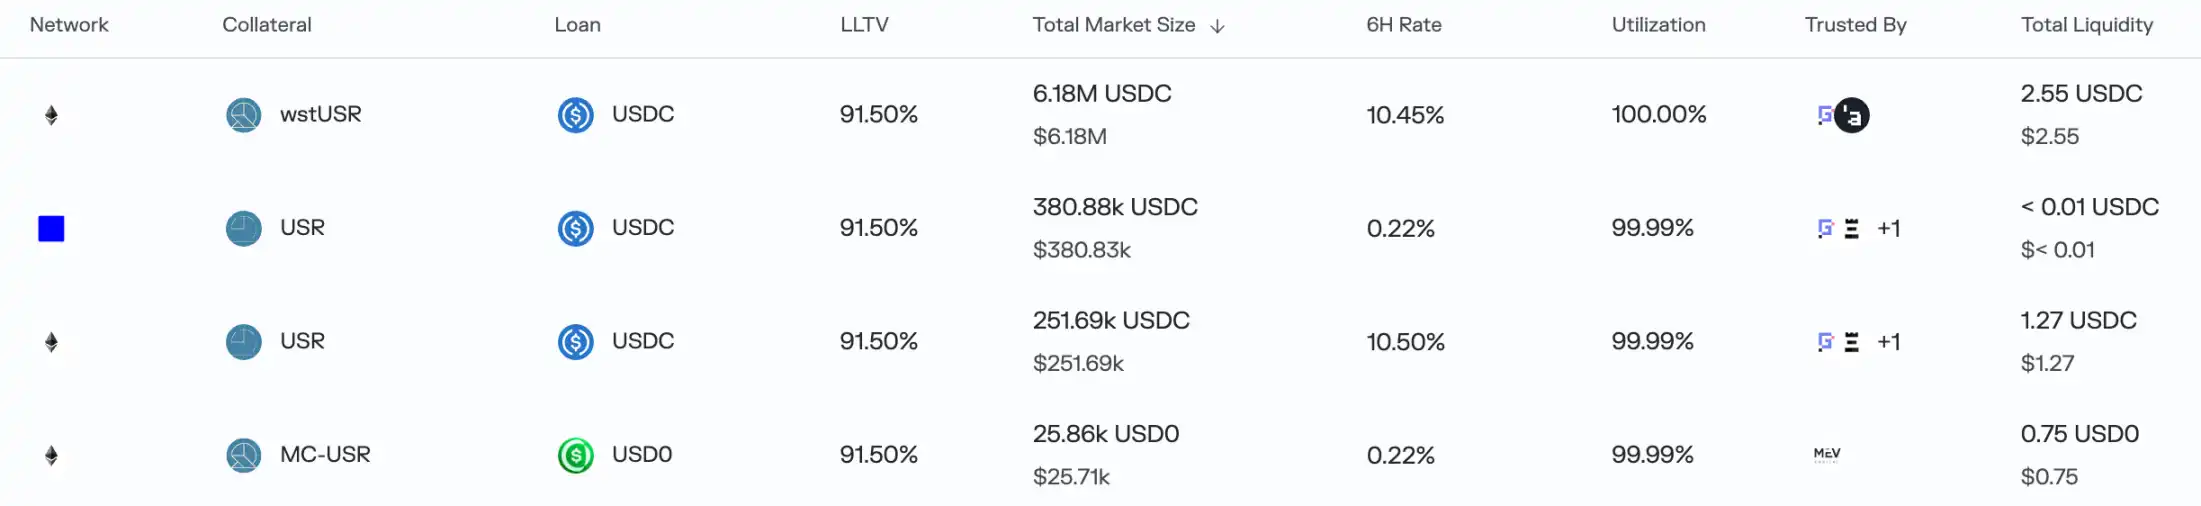
Task: Open the MC-USR / USD0 market
Action: coord(325,455)
